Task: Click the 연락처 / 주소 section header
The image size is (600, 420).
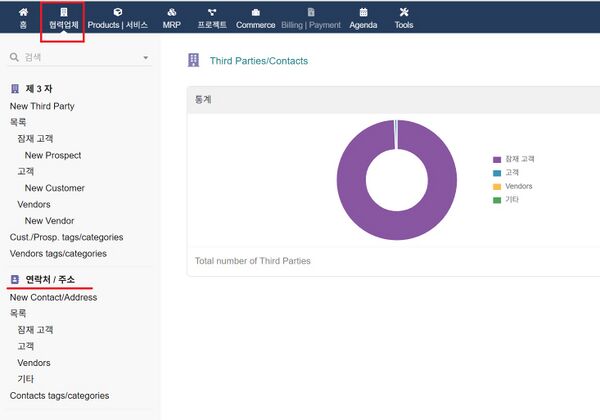Action: point(50,279)
